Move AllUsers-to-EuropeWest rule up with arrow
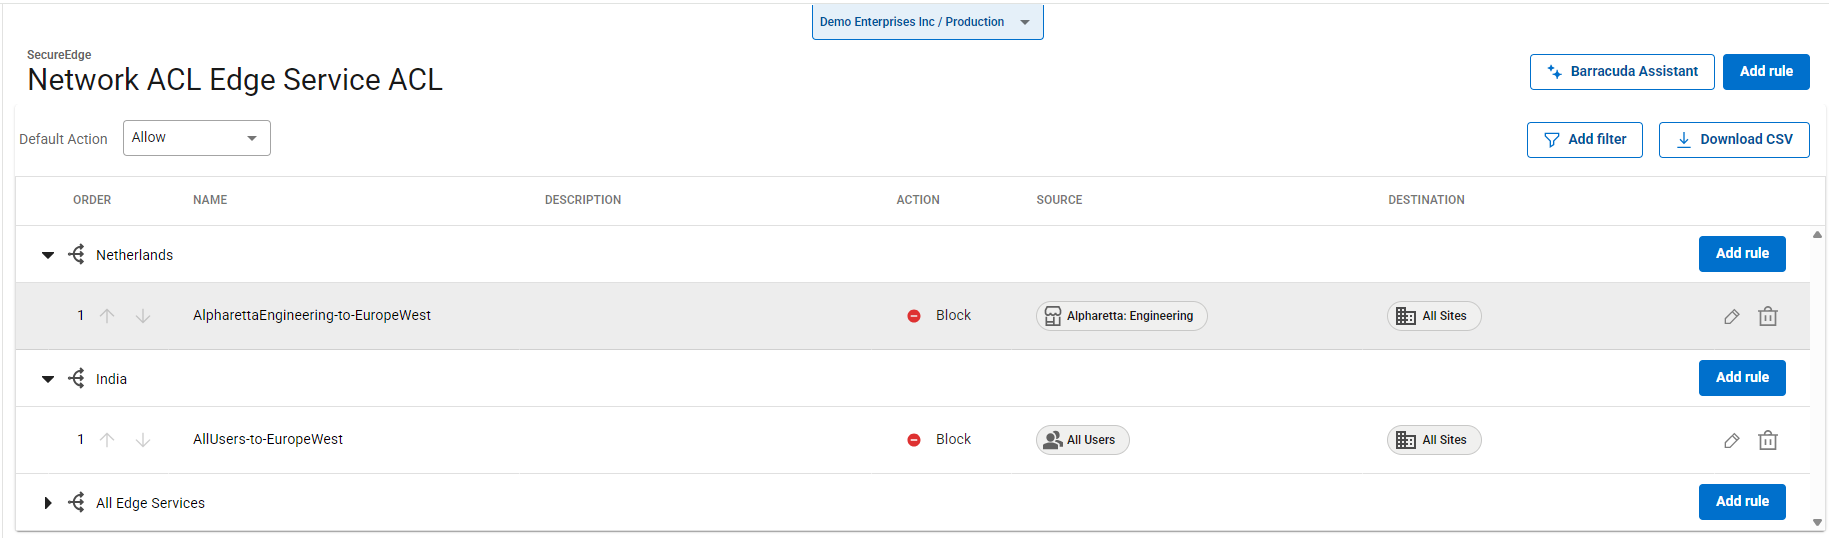The height and width of the screenshot is (538, 1829). [x=107, y=440]
